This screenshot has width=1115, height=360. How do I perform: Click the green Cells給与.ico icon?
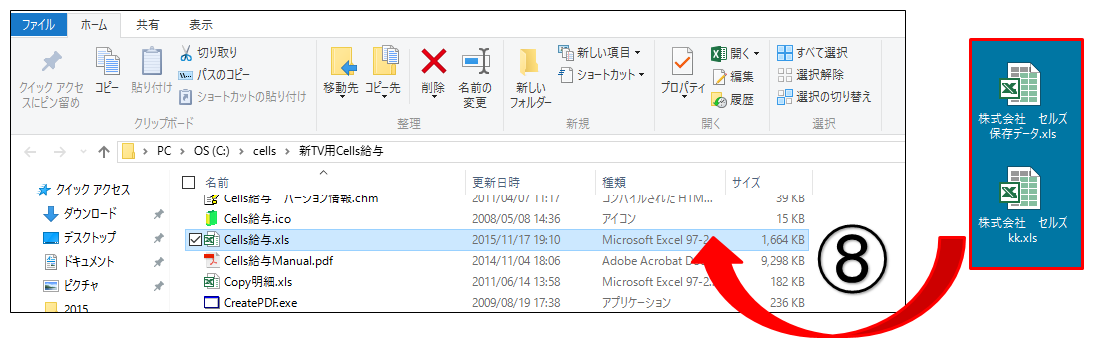tap(212, 218)
